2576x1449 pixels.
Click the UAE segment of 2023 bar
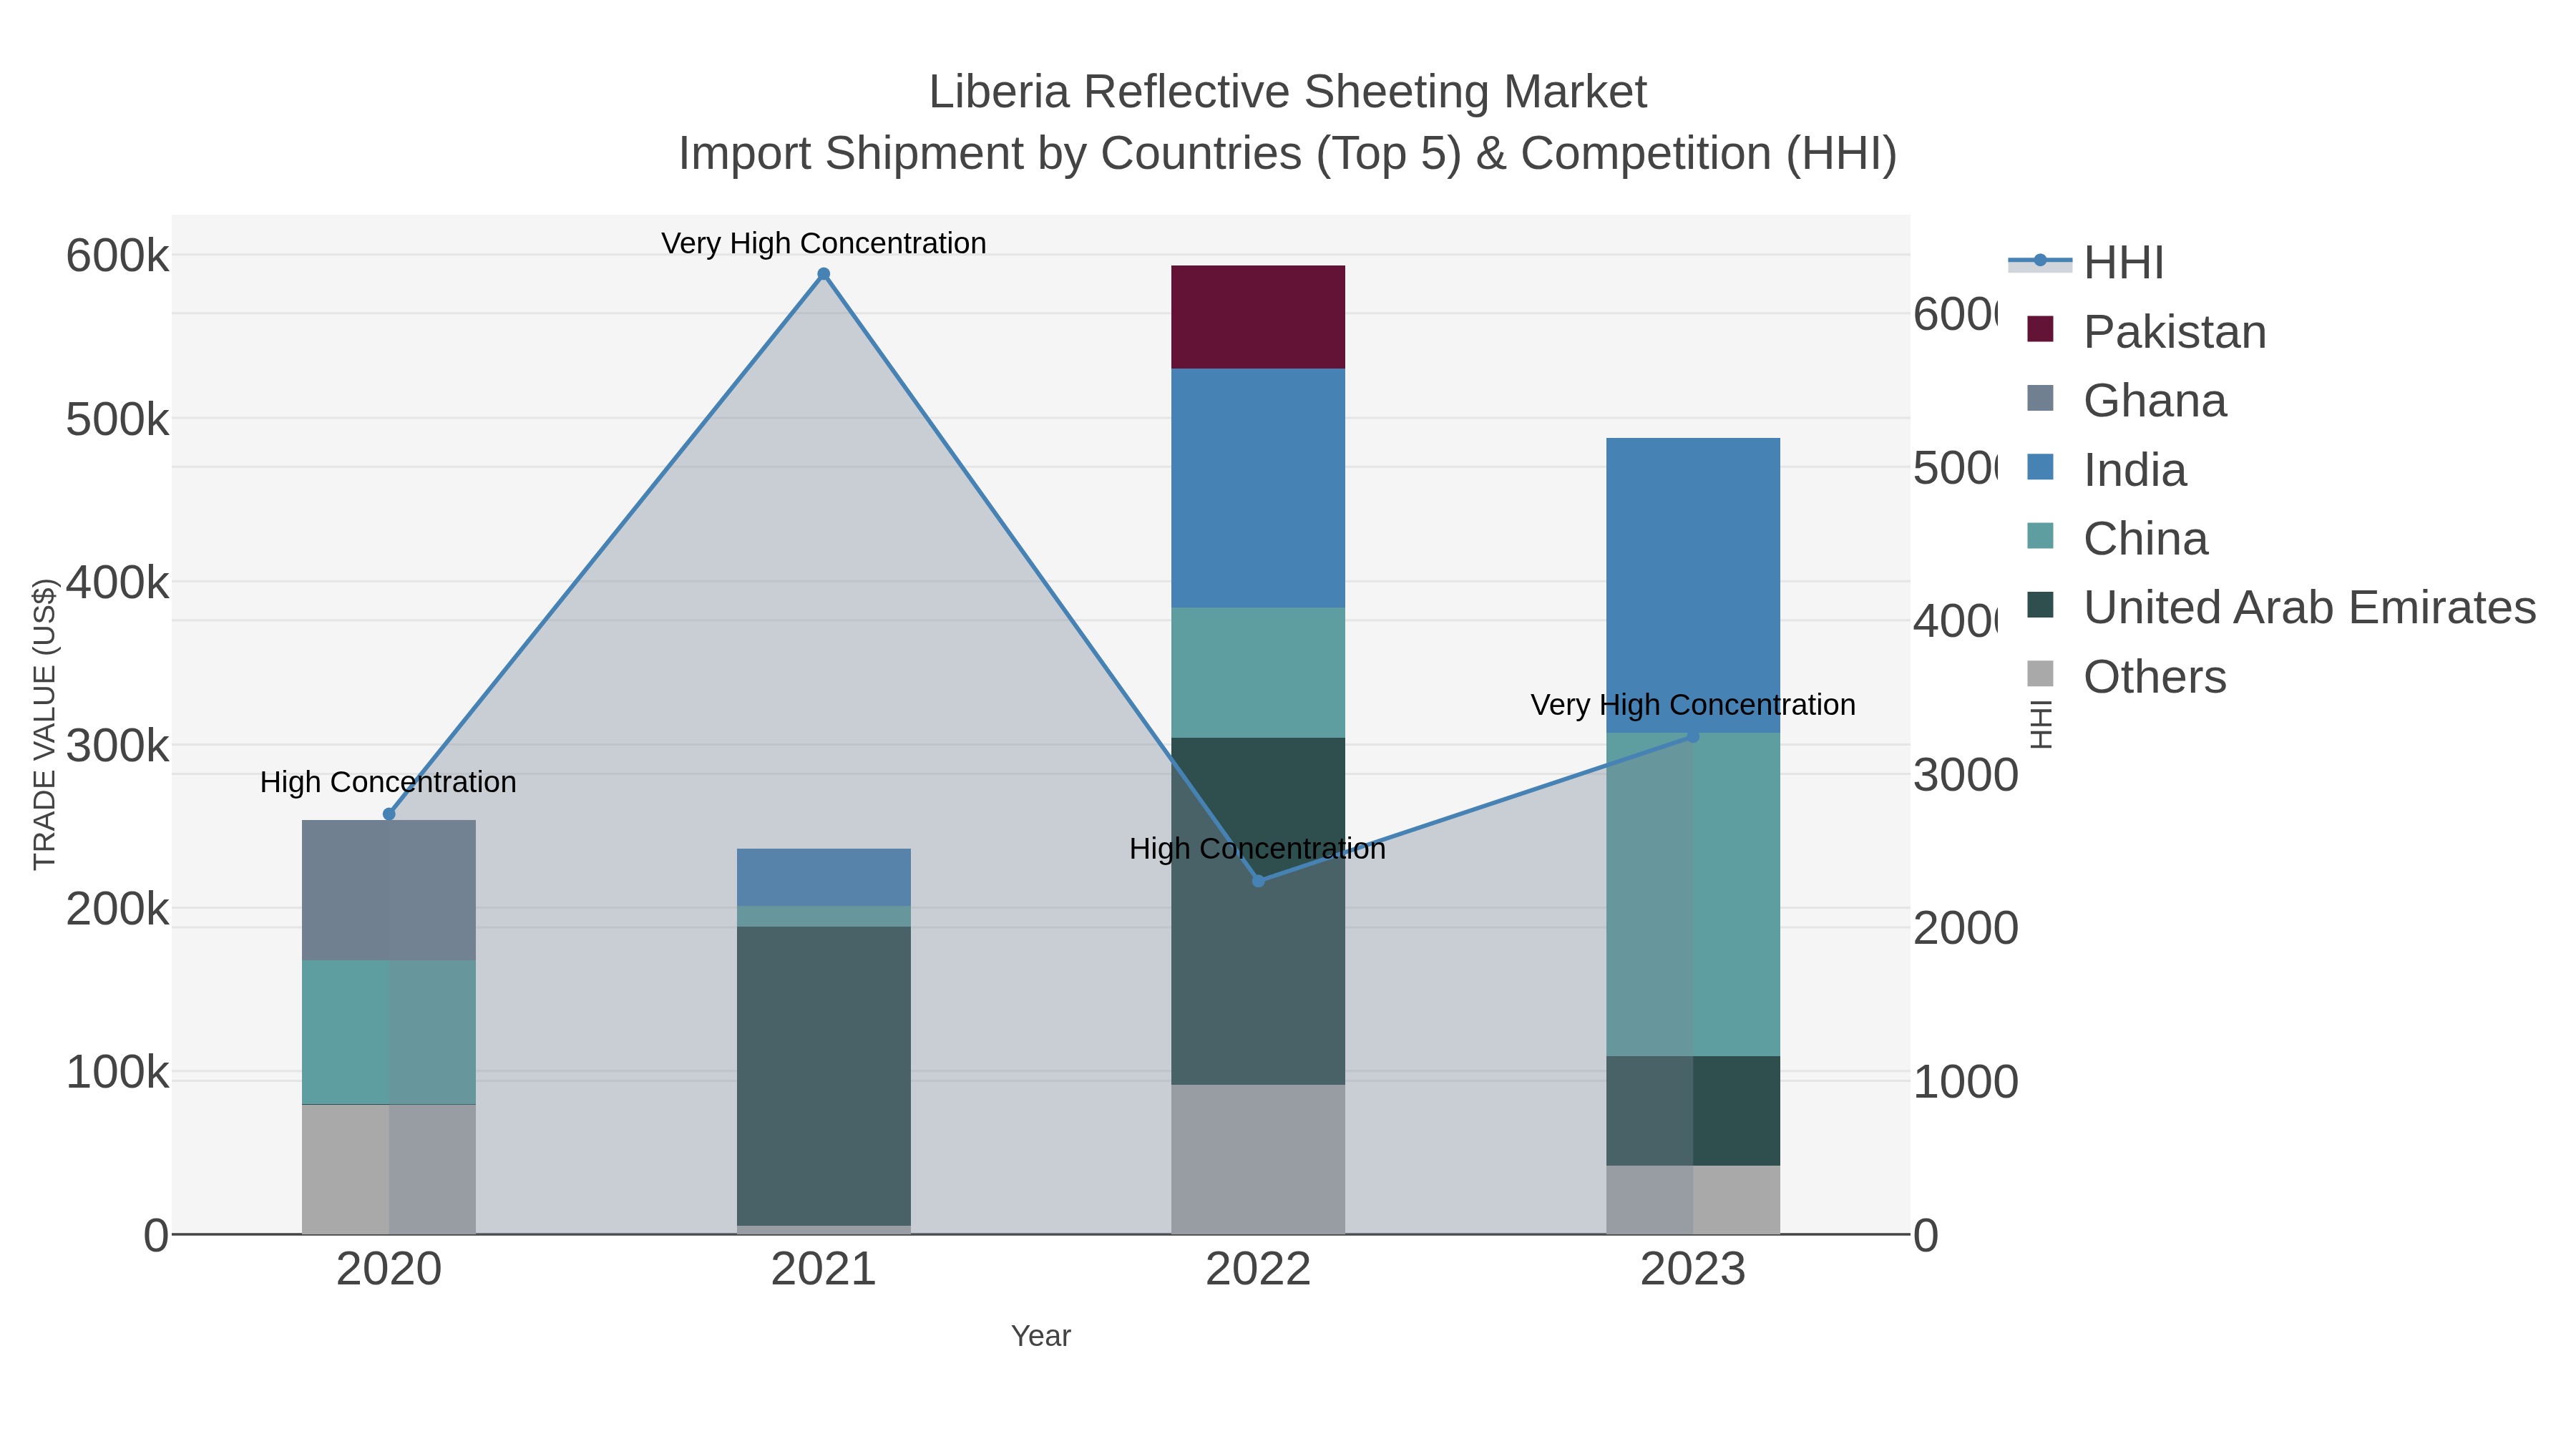(x=1693, y=1110)
